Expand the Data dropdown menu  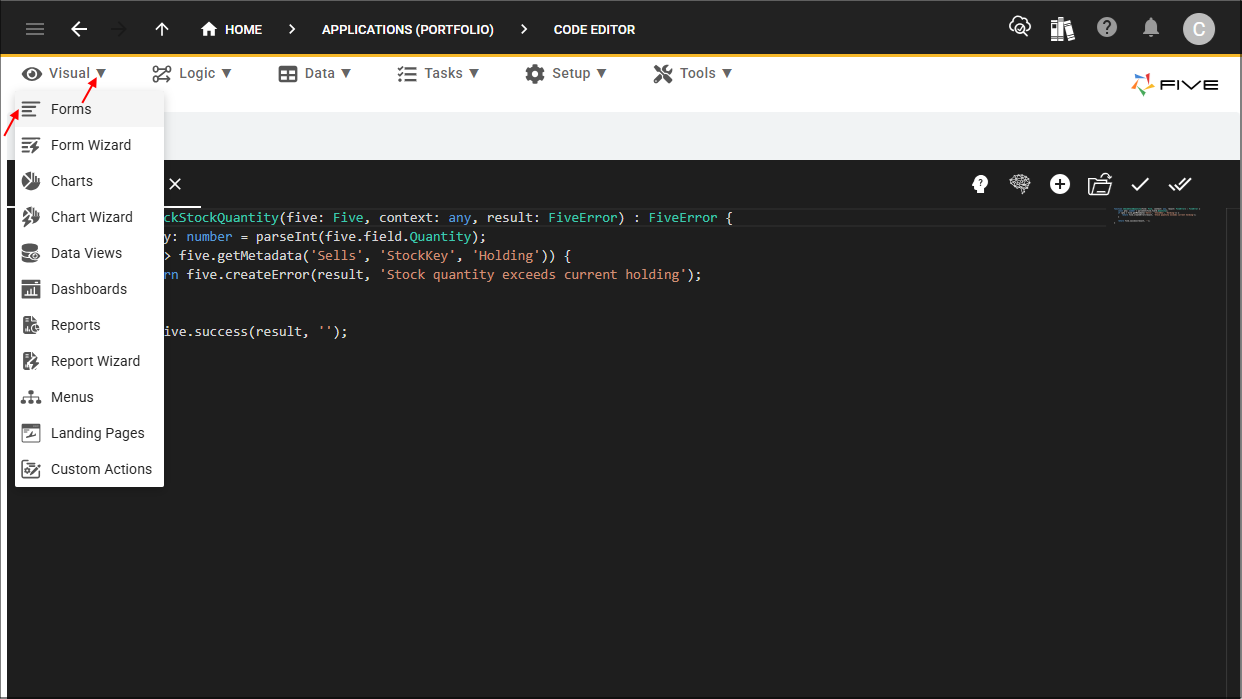tap(315, 73)
